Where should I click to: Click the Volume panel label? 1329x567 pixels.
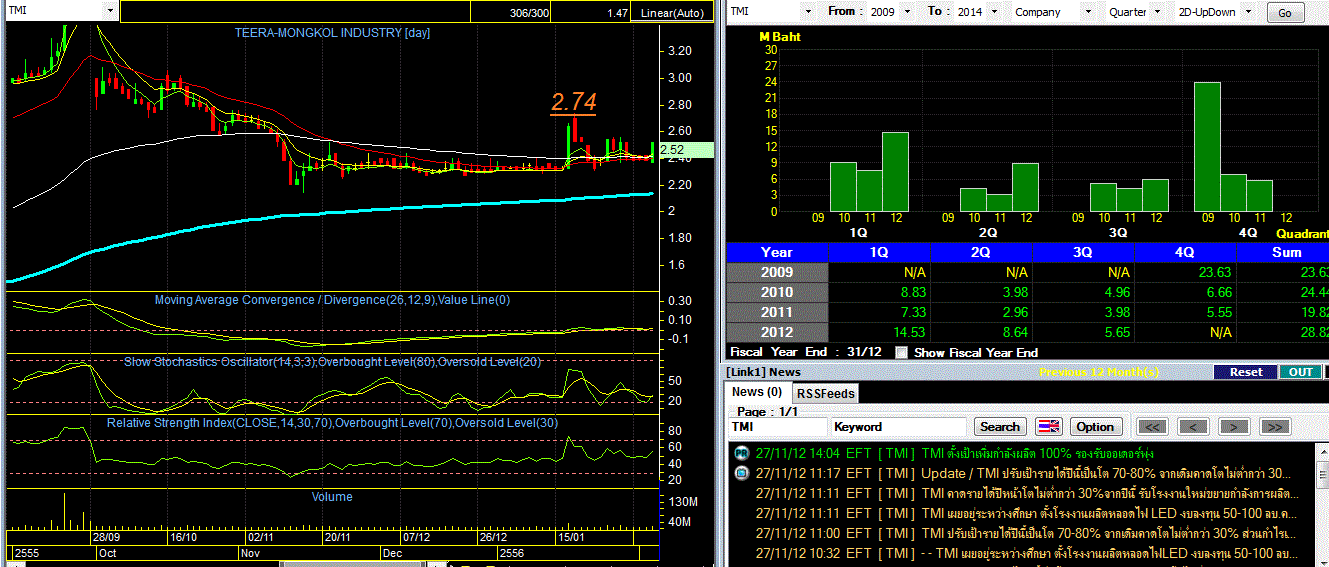pos(332,497)
